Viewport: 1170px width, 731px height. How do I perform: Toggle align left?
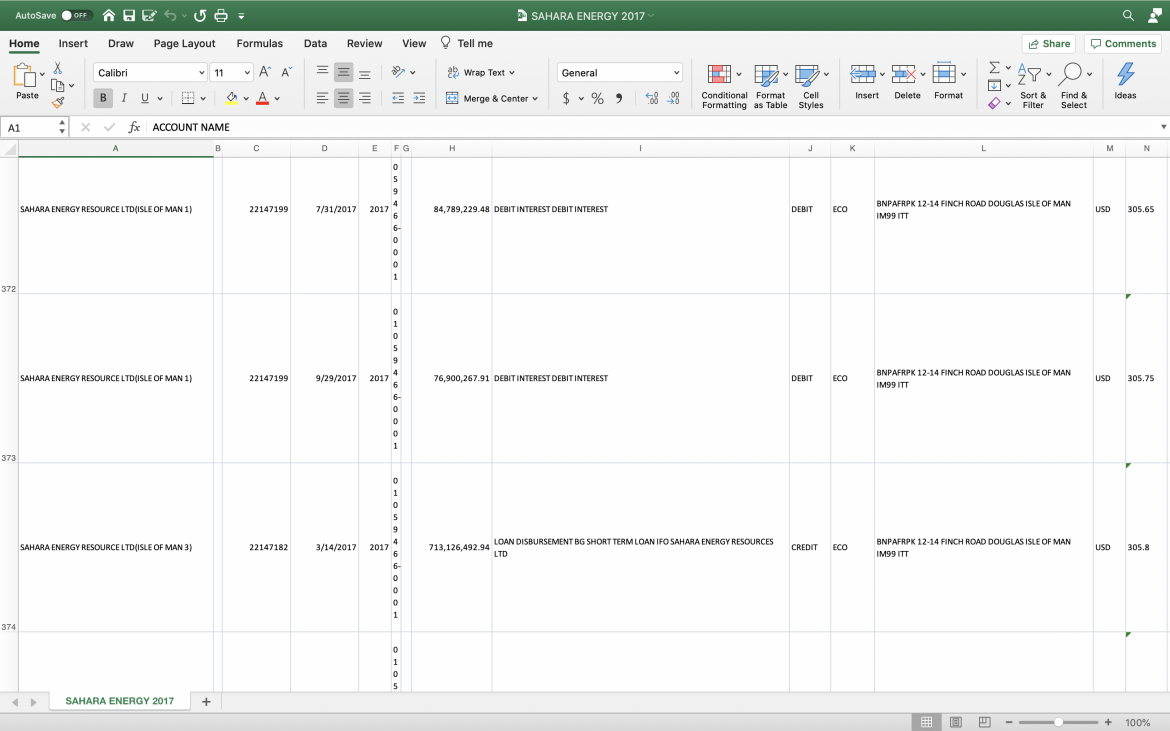click(x=322, y=98)
